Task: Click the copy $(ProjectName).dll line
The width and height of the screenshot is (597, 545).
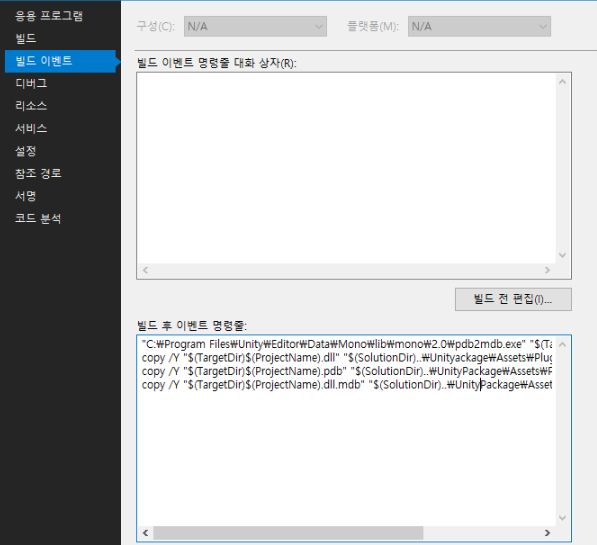Action: 346,358
